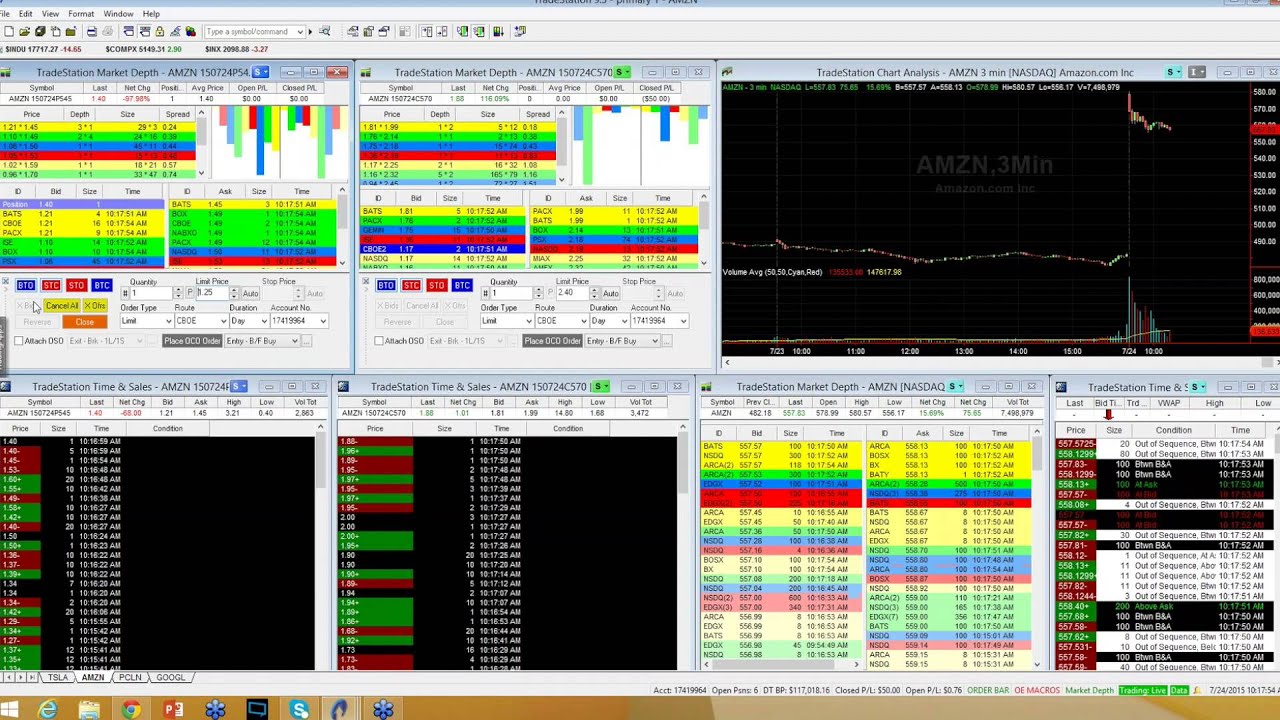1280x720 pixels.
Task: Click the orange Close position button
Action: (x=85, y=322)
